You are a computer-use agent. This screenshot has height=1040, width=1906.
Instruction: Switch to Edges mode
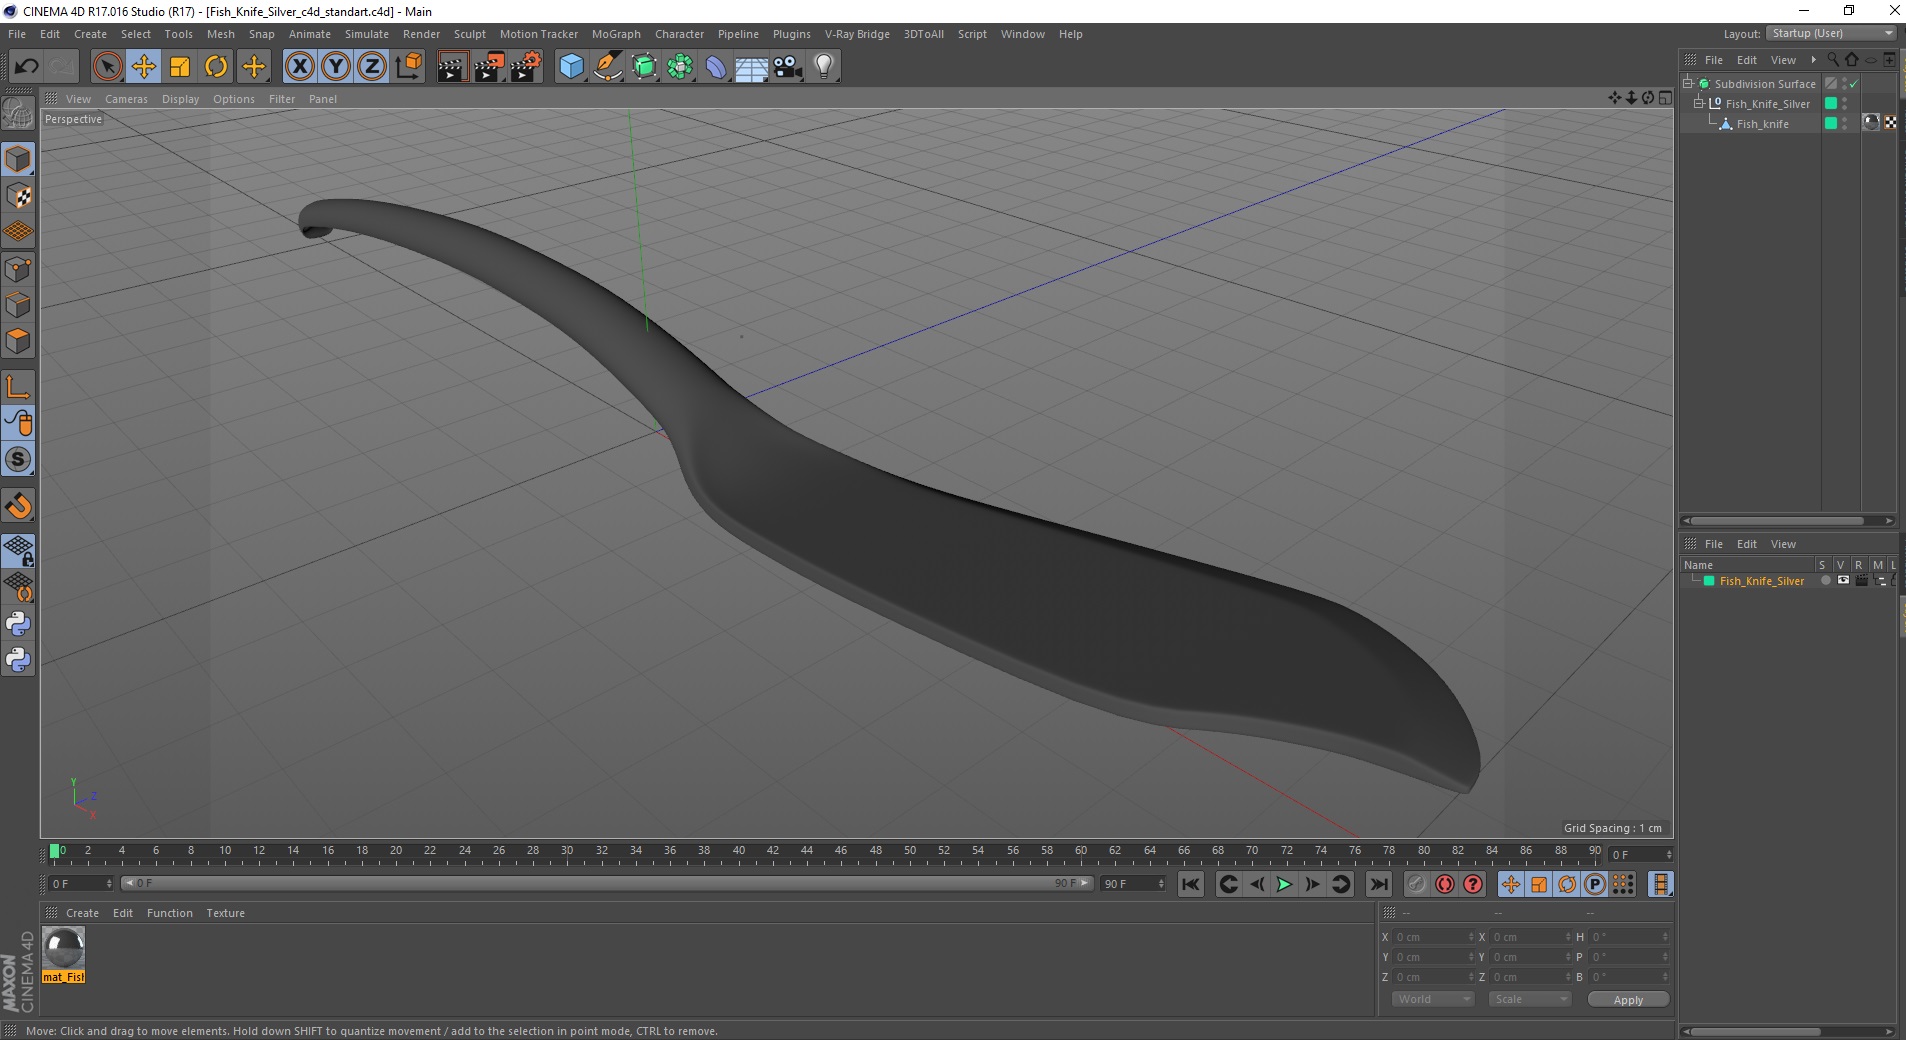(x=18, y=304)
